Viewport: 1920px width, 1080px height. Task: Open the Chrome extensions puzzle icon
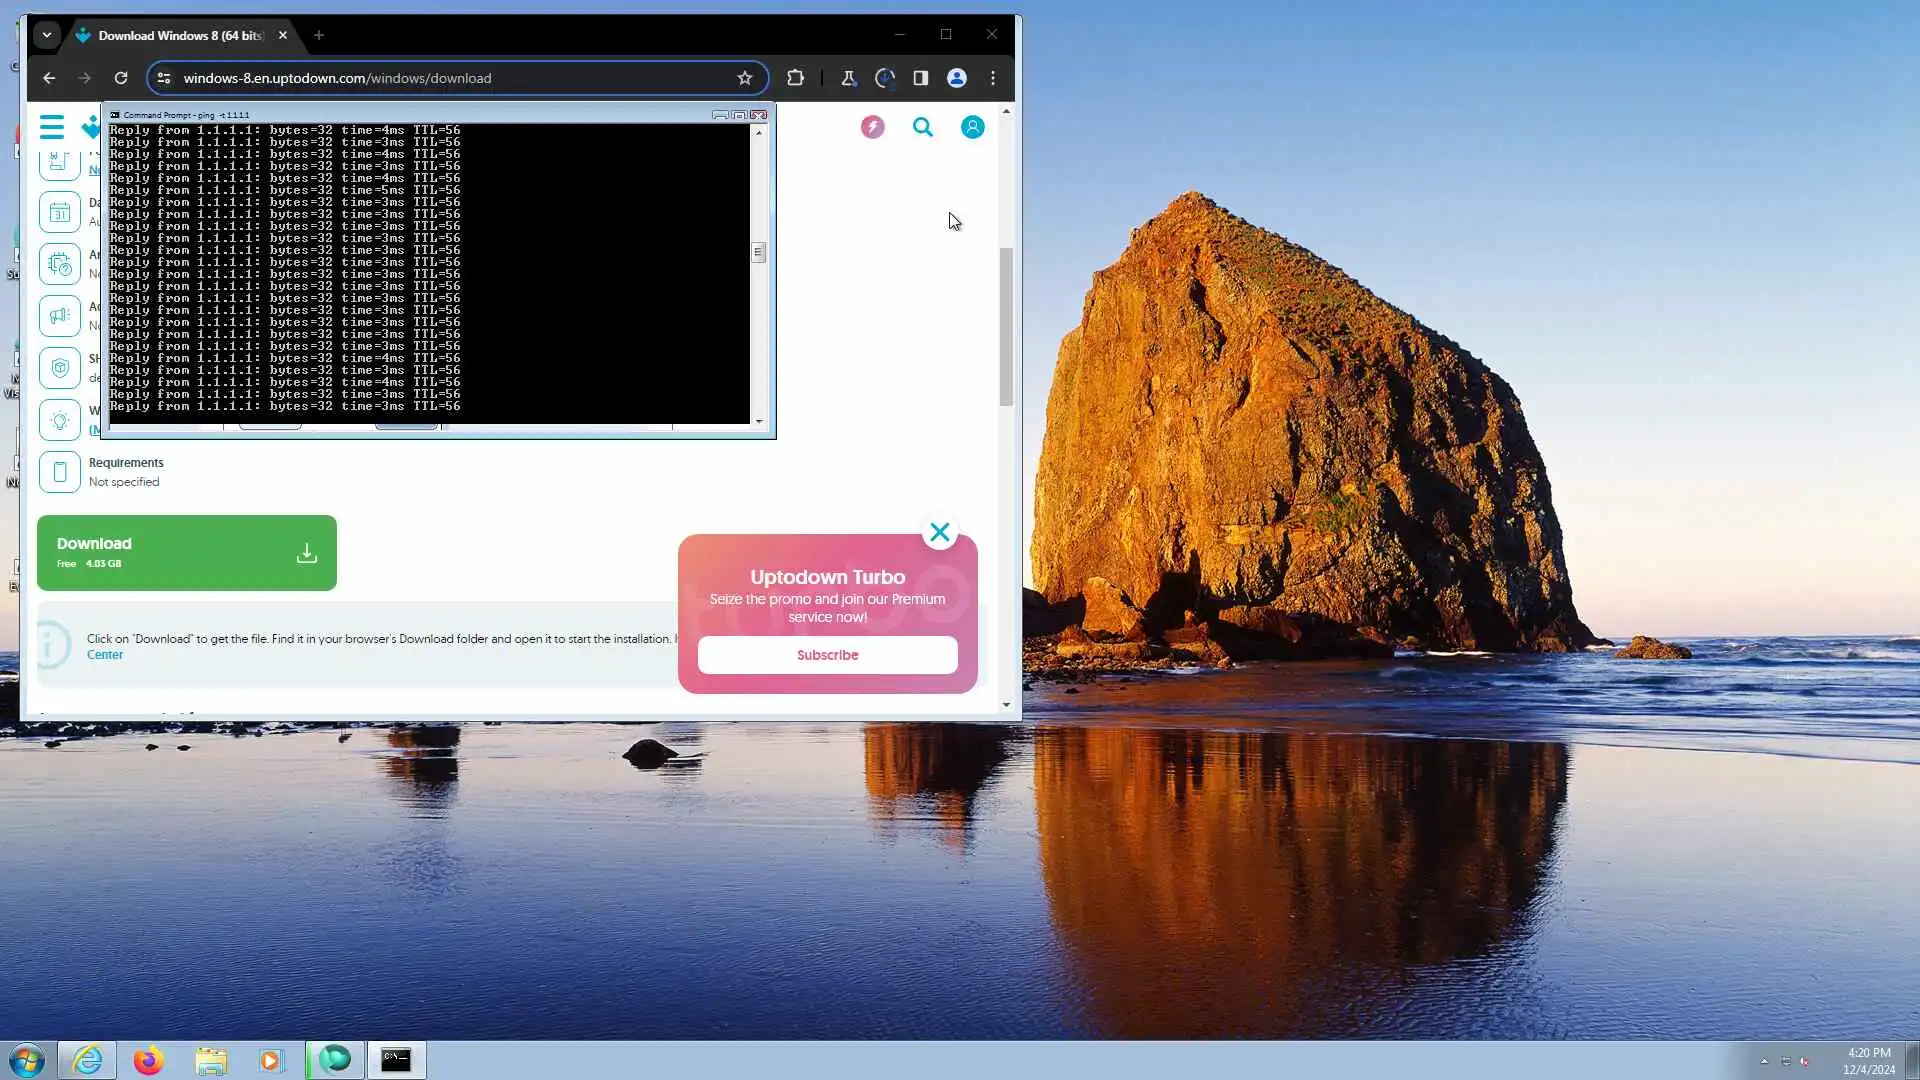(x=795, y=78)
